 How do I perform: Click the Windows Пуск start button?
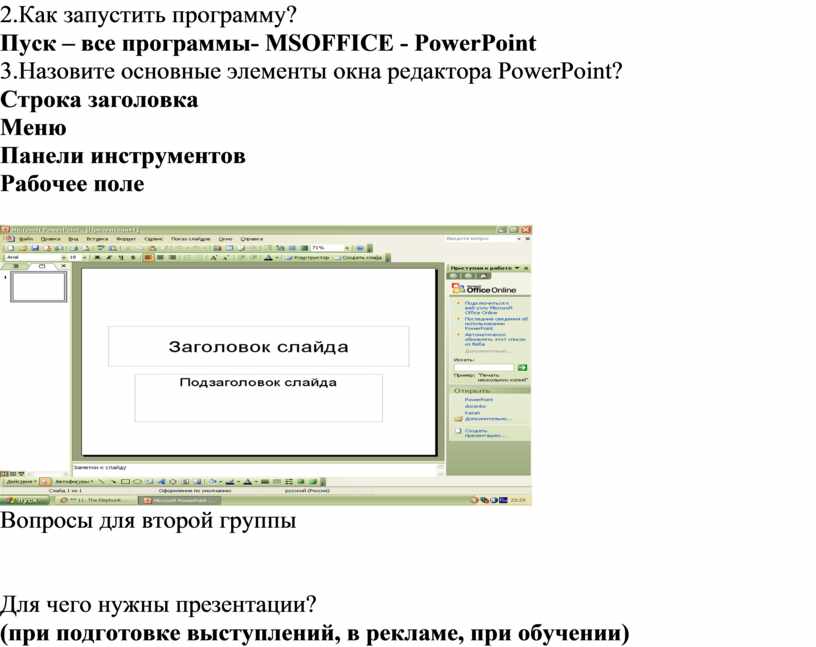tap(22, 499)
